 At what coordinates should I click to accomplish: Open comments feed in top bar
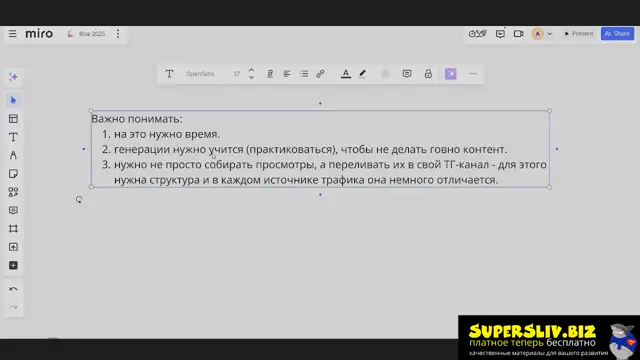point(500,33)
